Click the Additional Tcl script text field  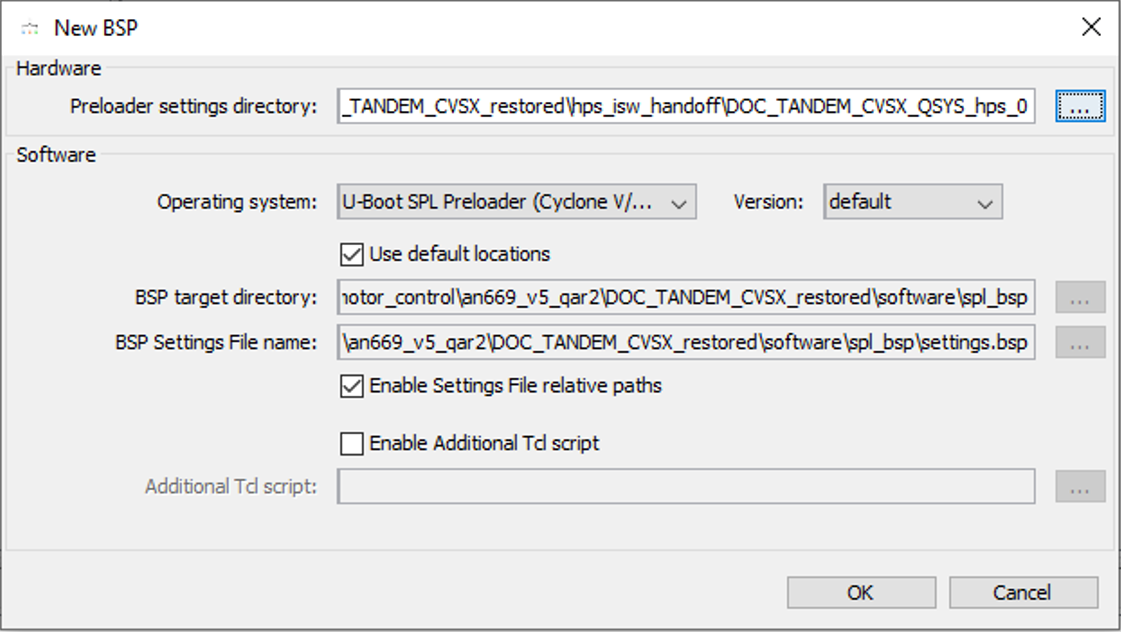click(686, 487)
